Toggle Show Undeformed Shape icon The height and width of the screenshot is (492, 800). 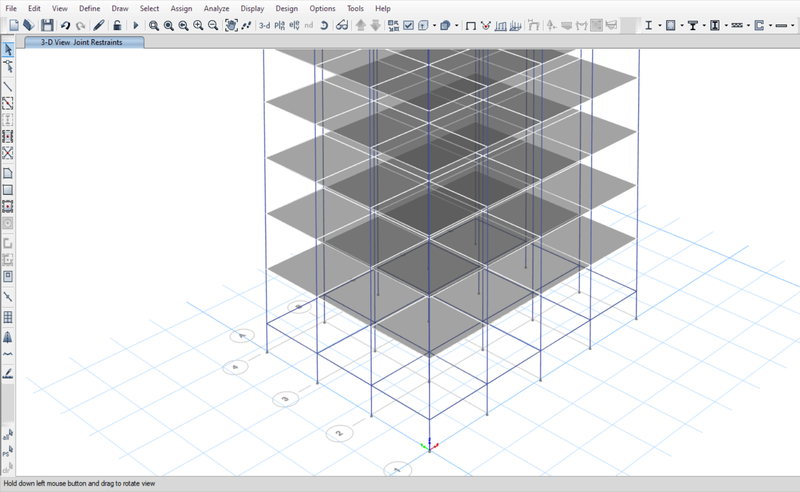tap(470, 25)
